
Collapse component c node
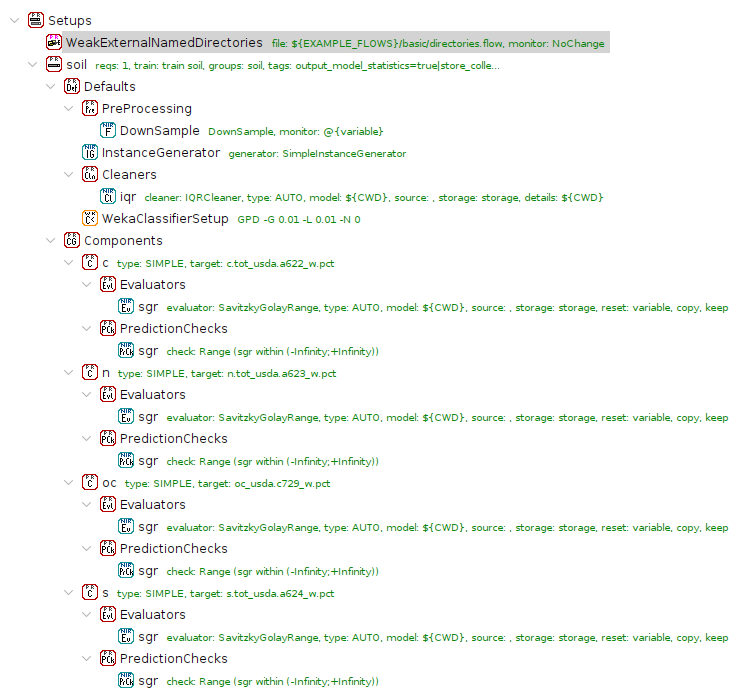tap(68, 262)
